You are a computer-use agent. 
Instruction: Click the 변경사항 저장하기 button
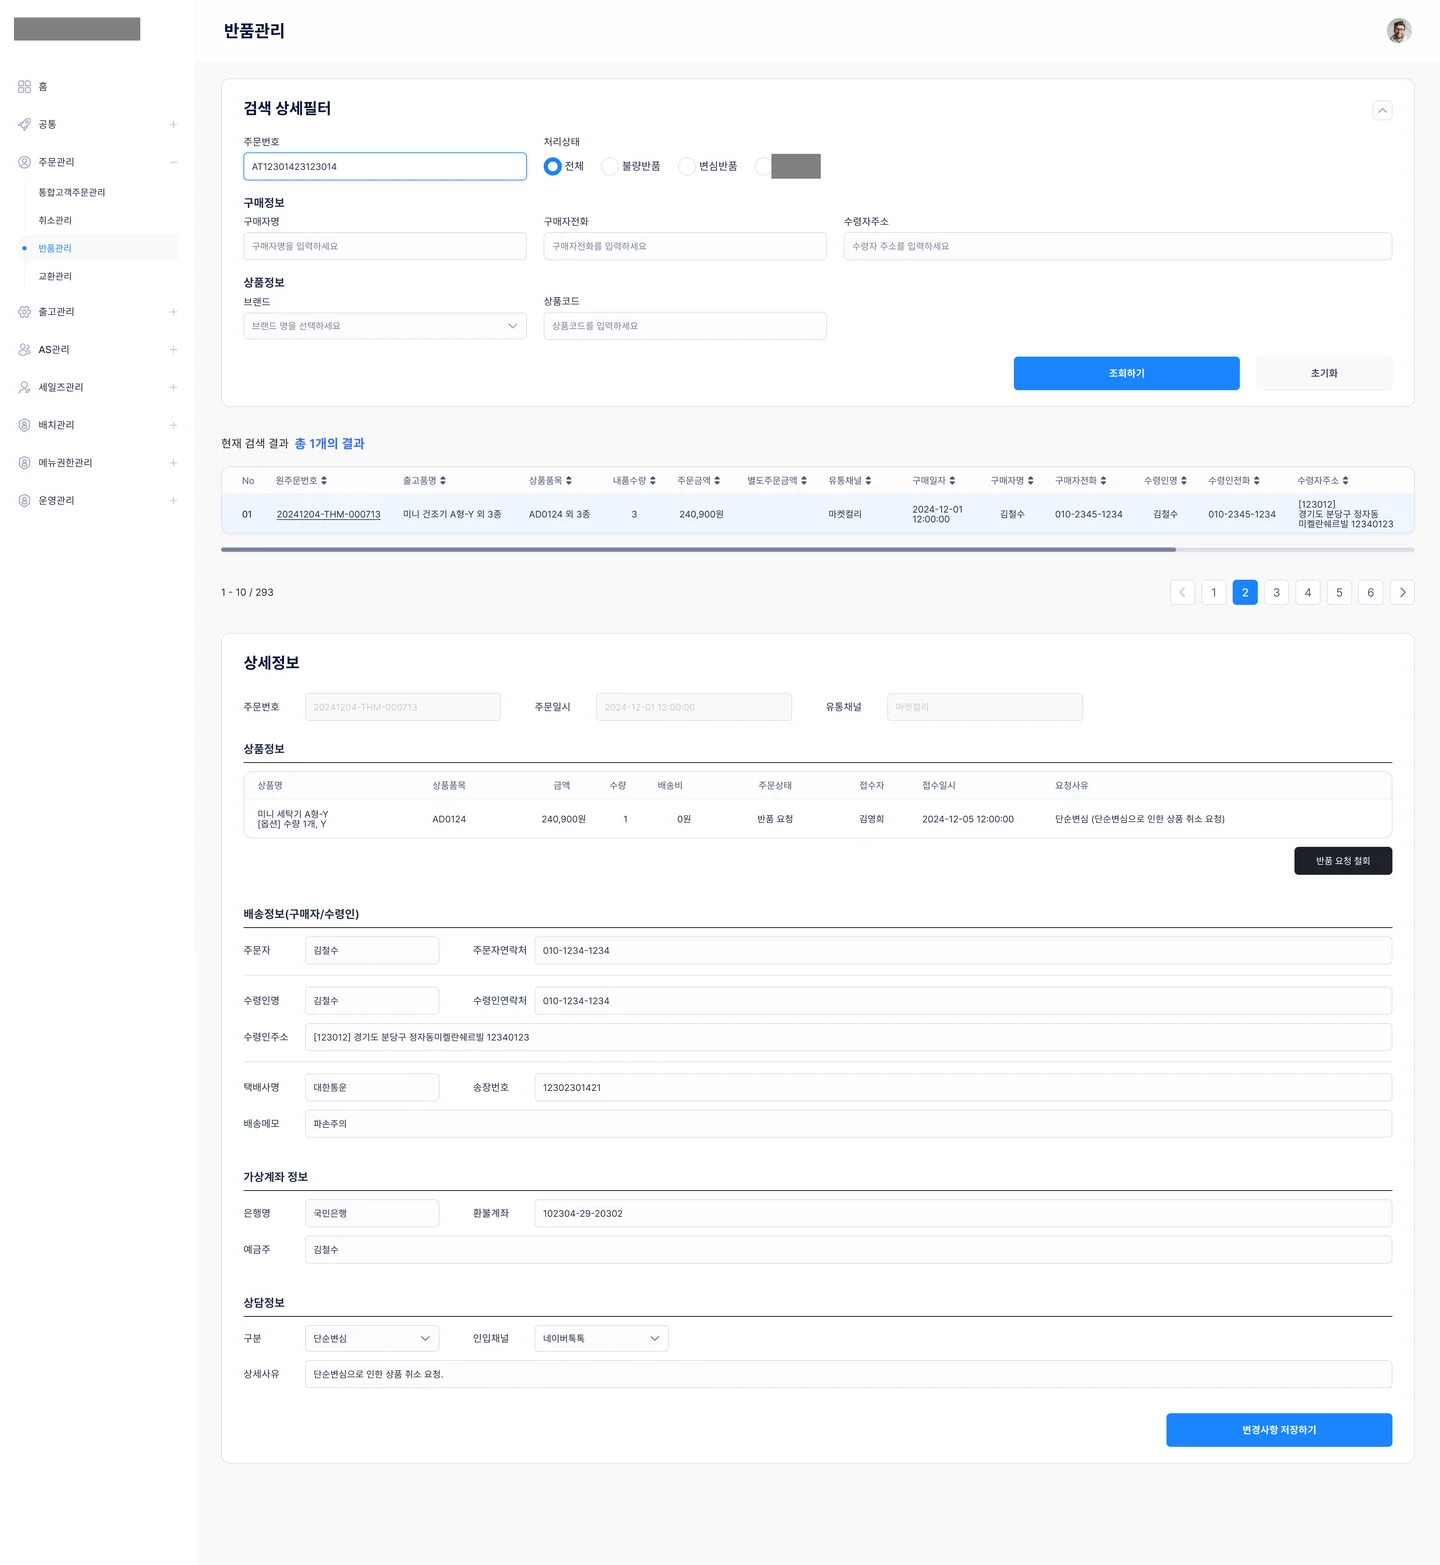coord(1279,1430)
